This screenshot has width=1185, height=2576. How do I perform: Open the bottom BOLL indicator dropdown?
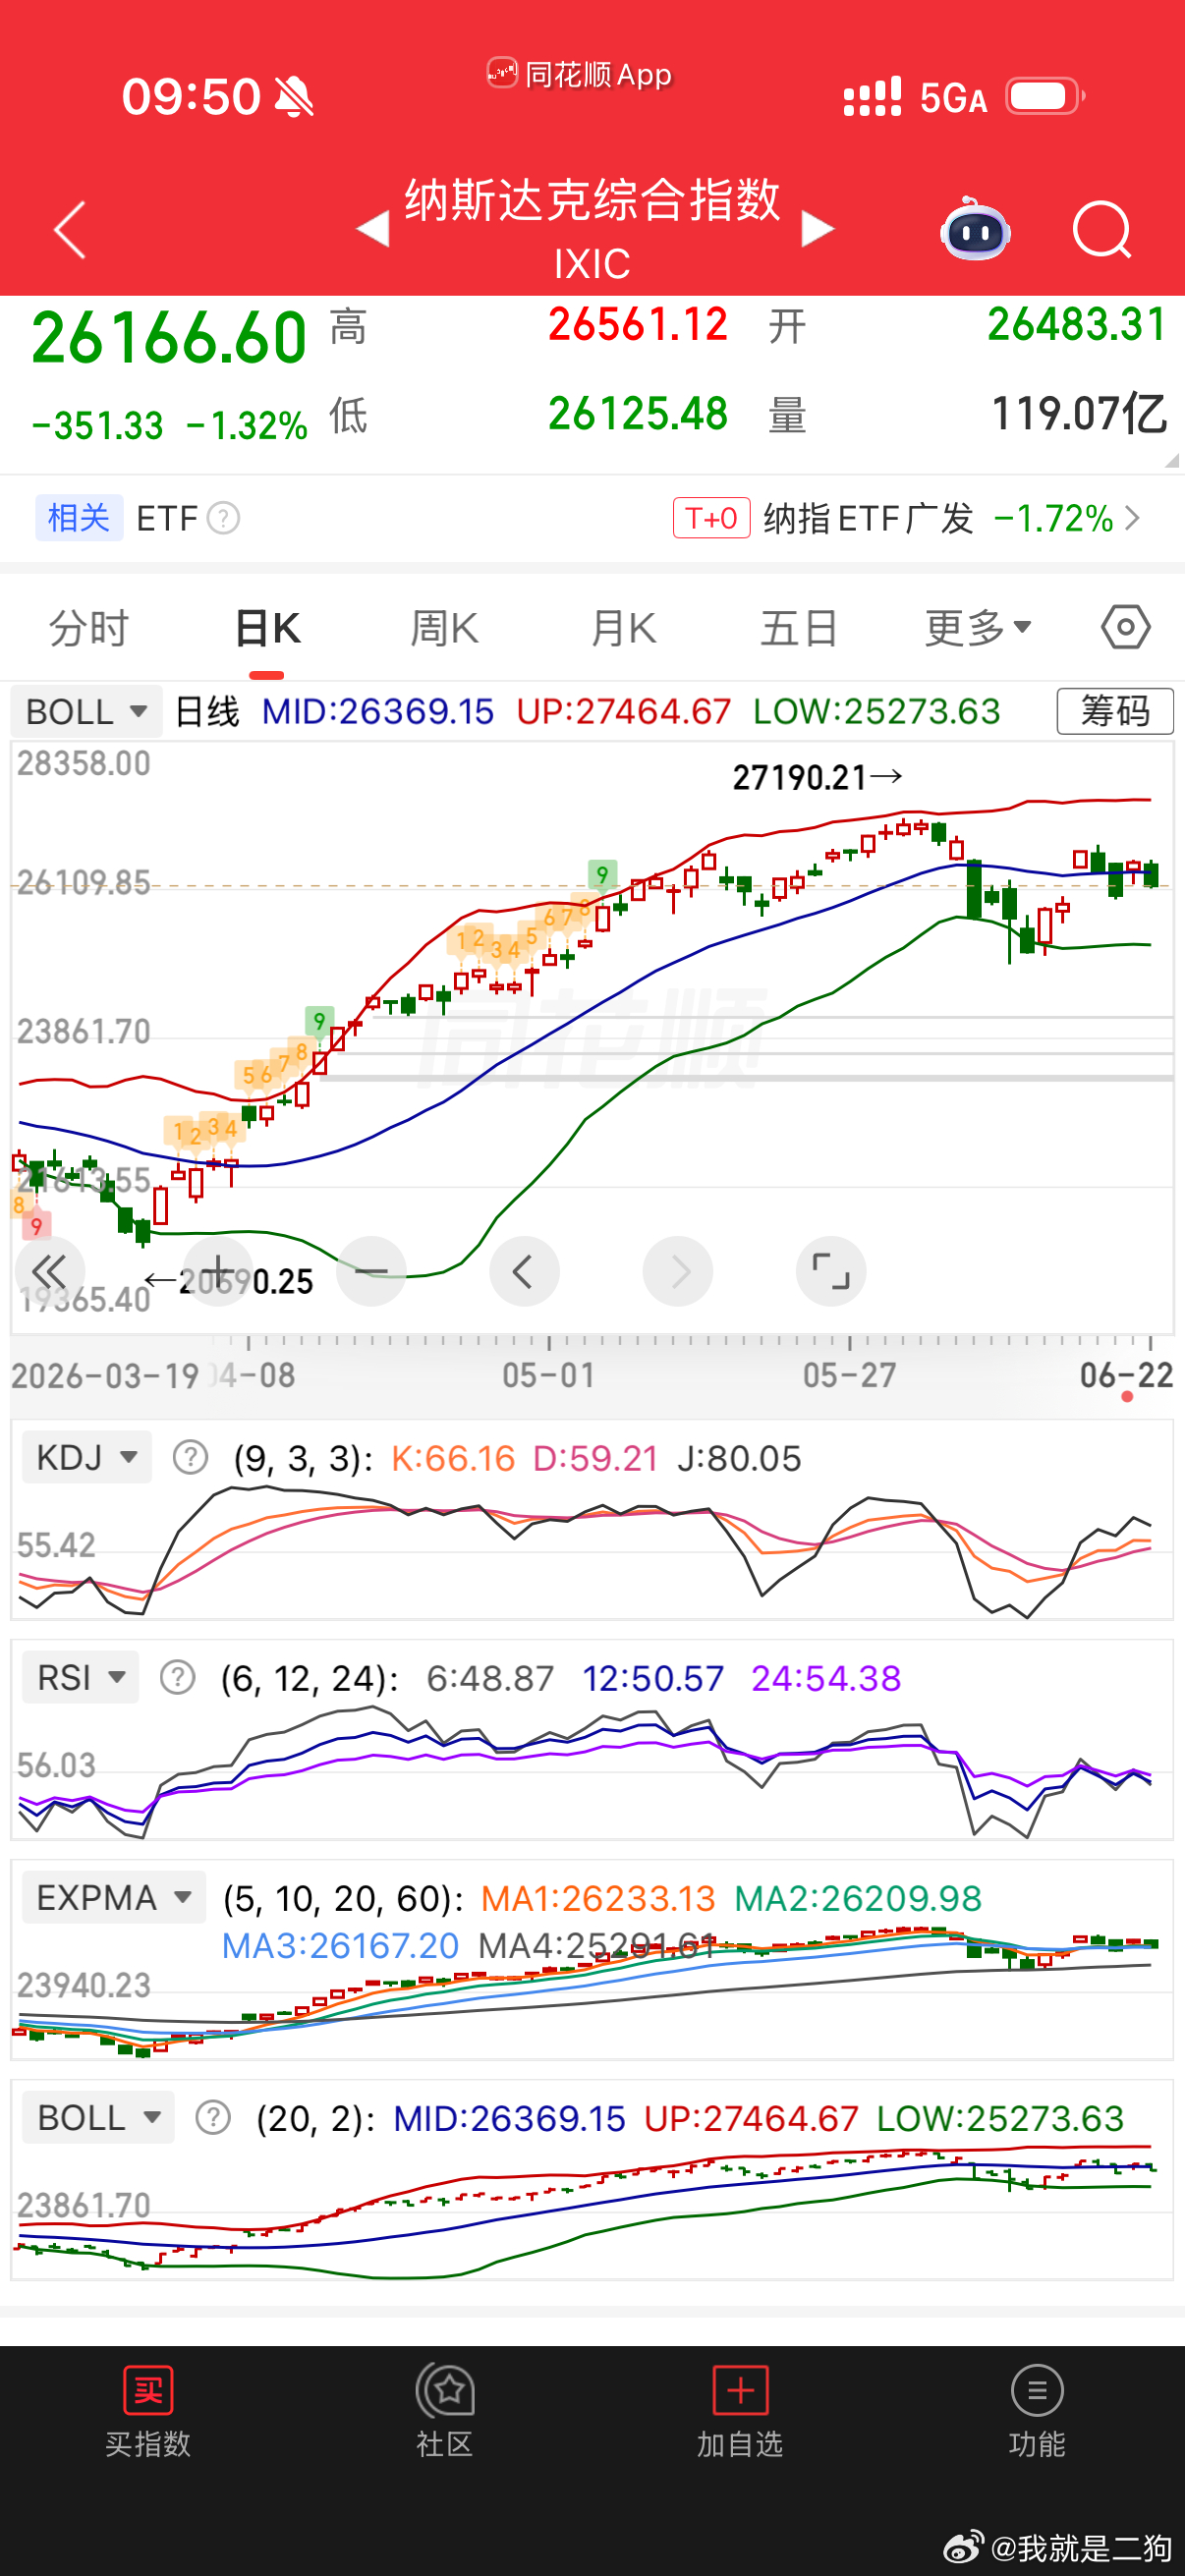tap(98, 2117)
